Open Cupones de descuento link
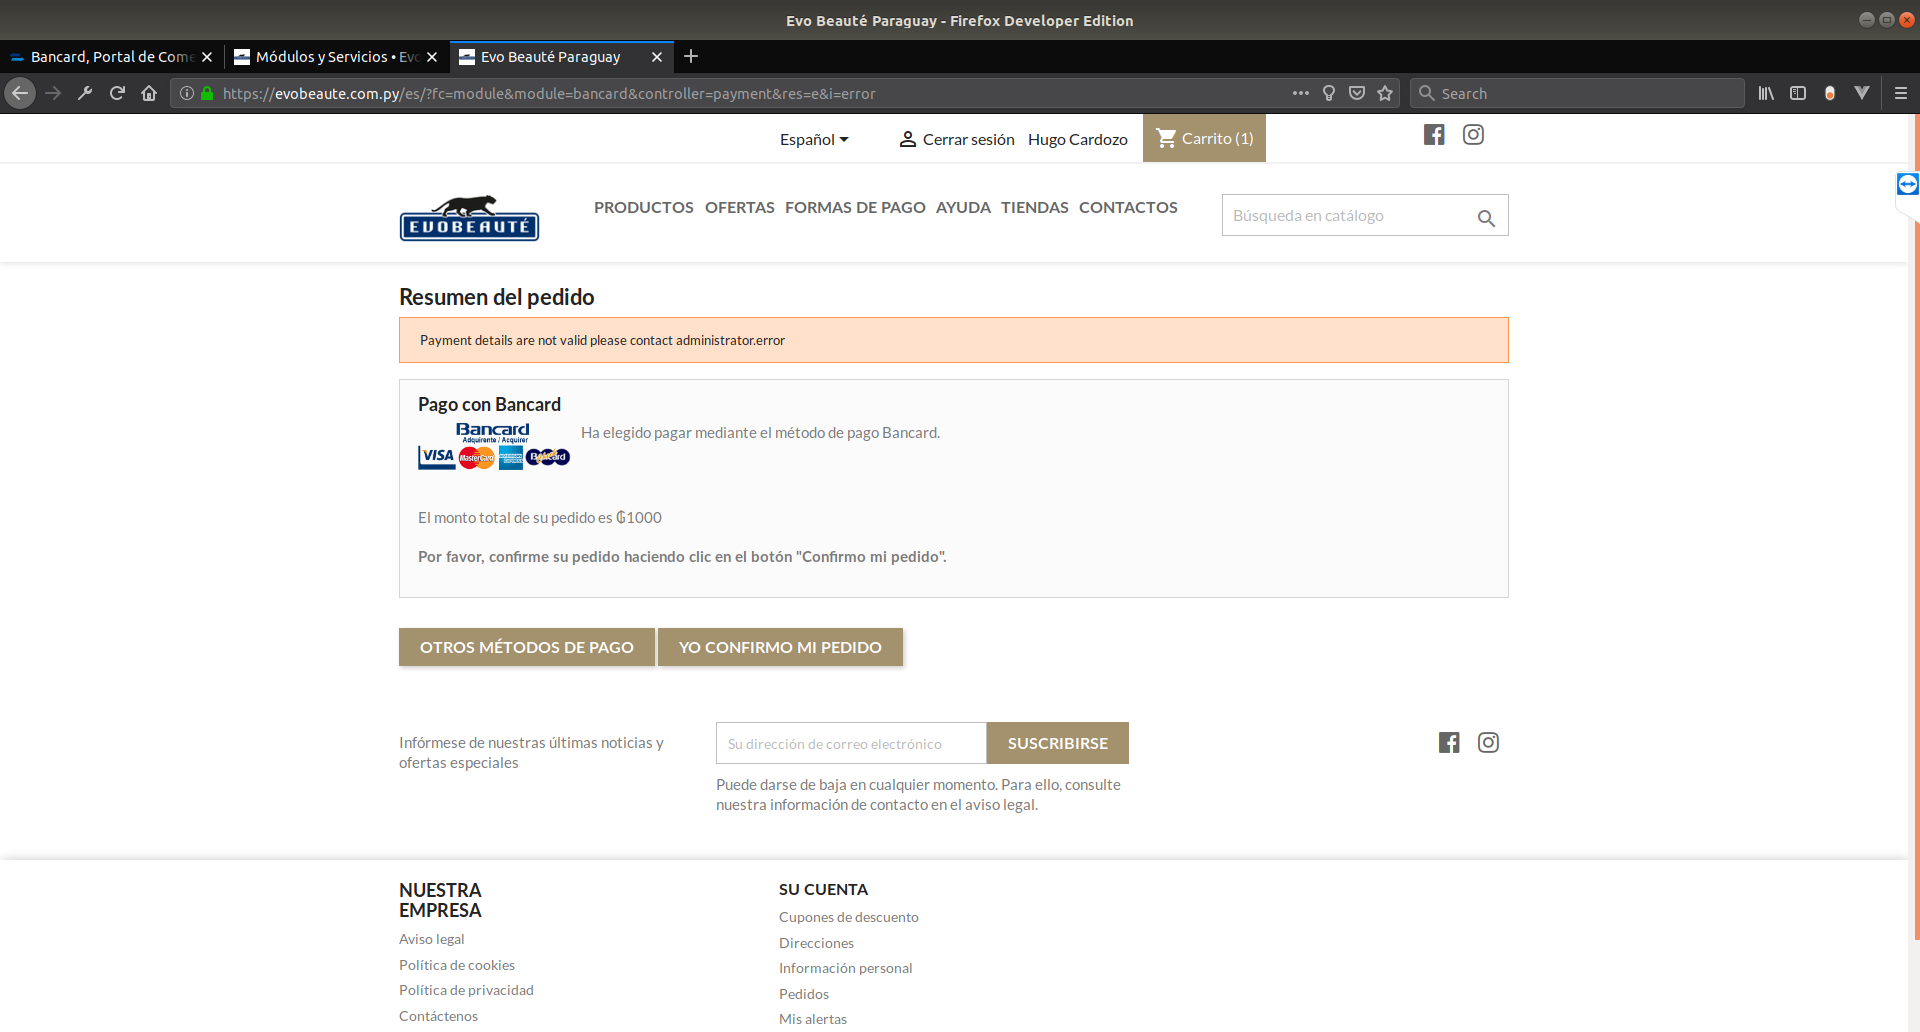 [x=849, y=917]
